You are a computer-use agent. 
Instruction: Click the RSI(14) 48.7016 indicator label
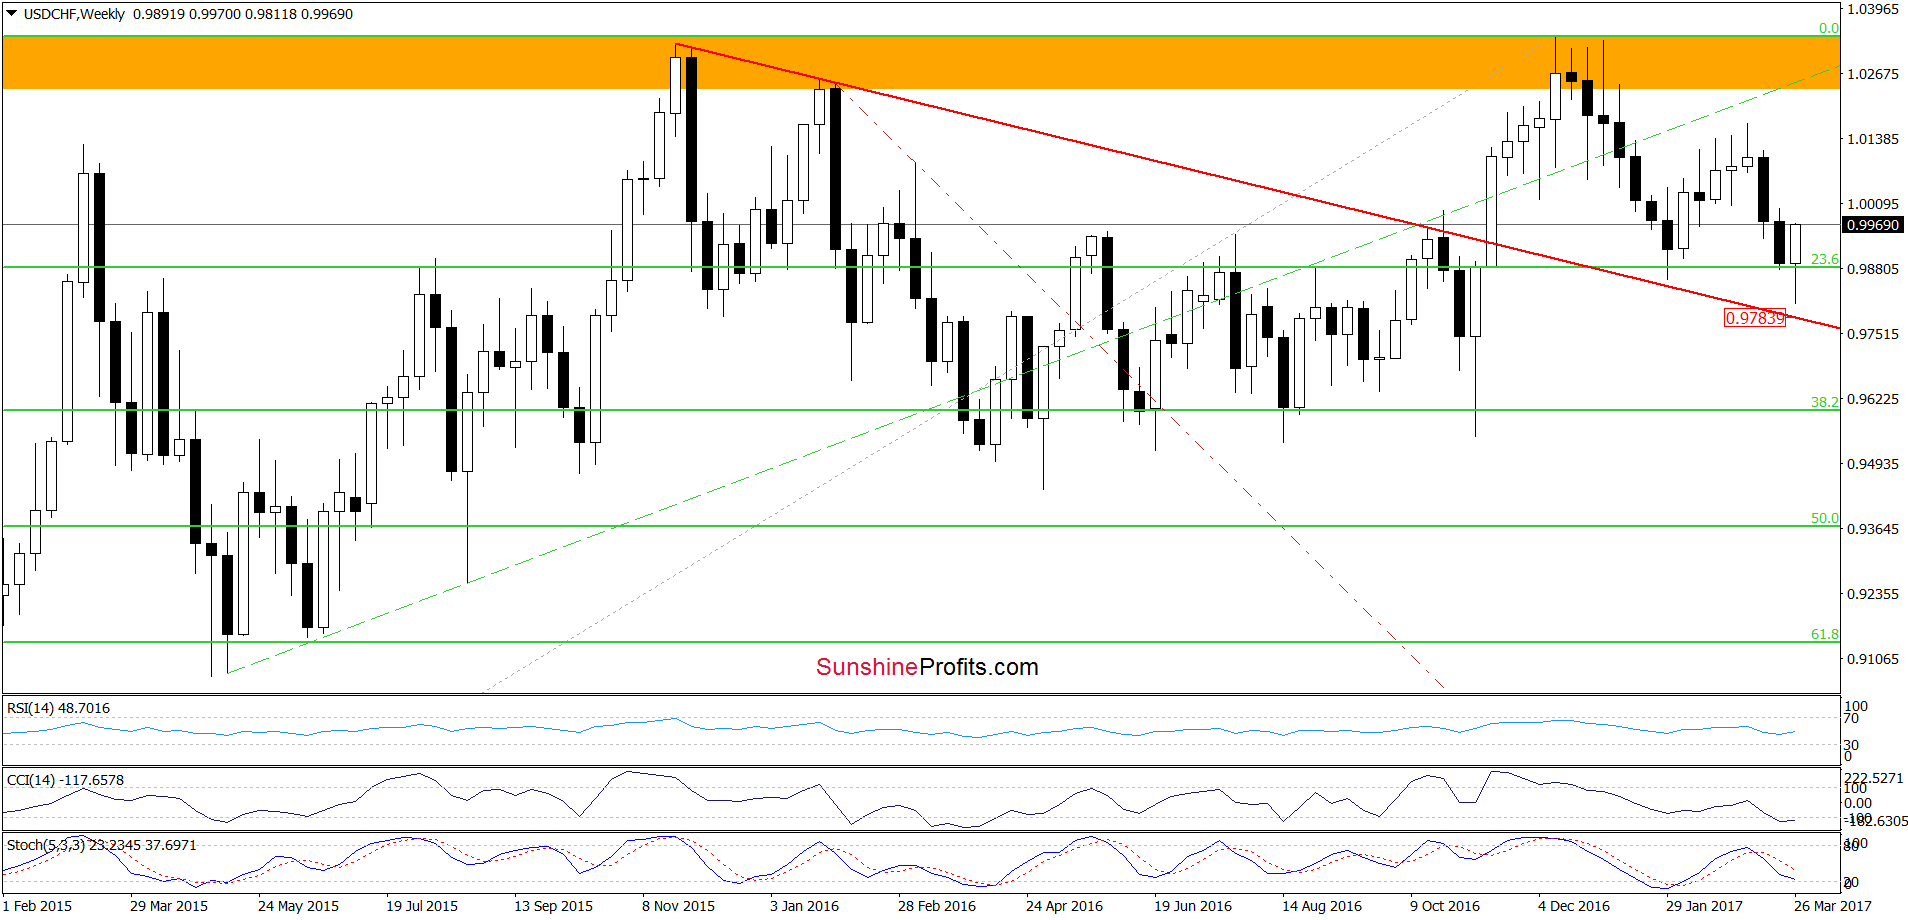tap(58, 708)
